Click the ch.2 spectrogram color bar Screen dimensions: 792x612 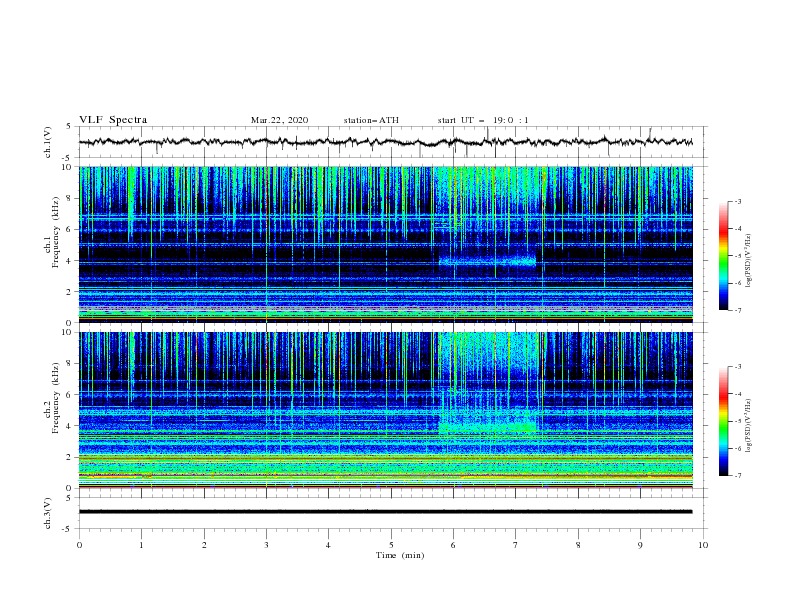pyautogui.click(x=723, y=421)
